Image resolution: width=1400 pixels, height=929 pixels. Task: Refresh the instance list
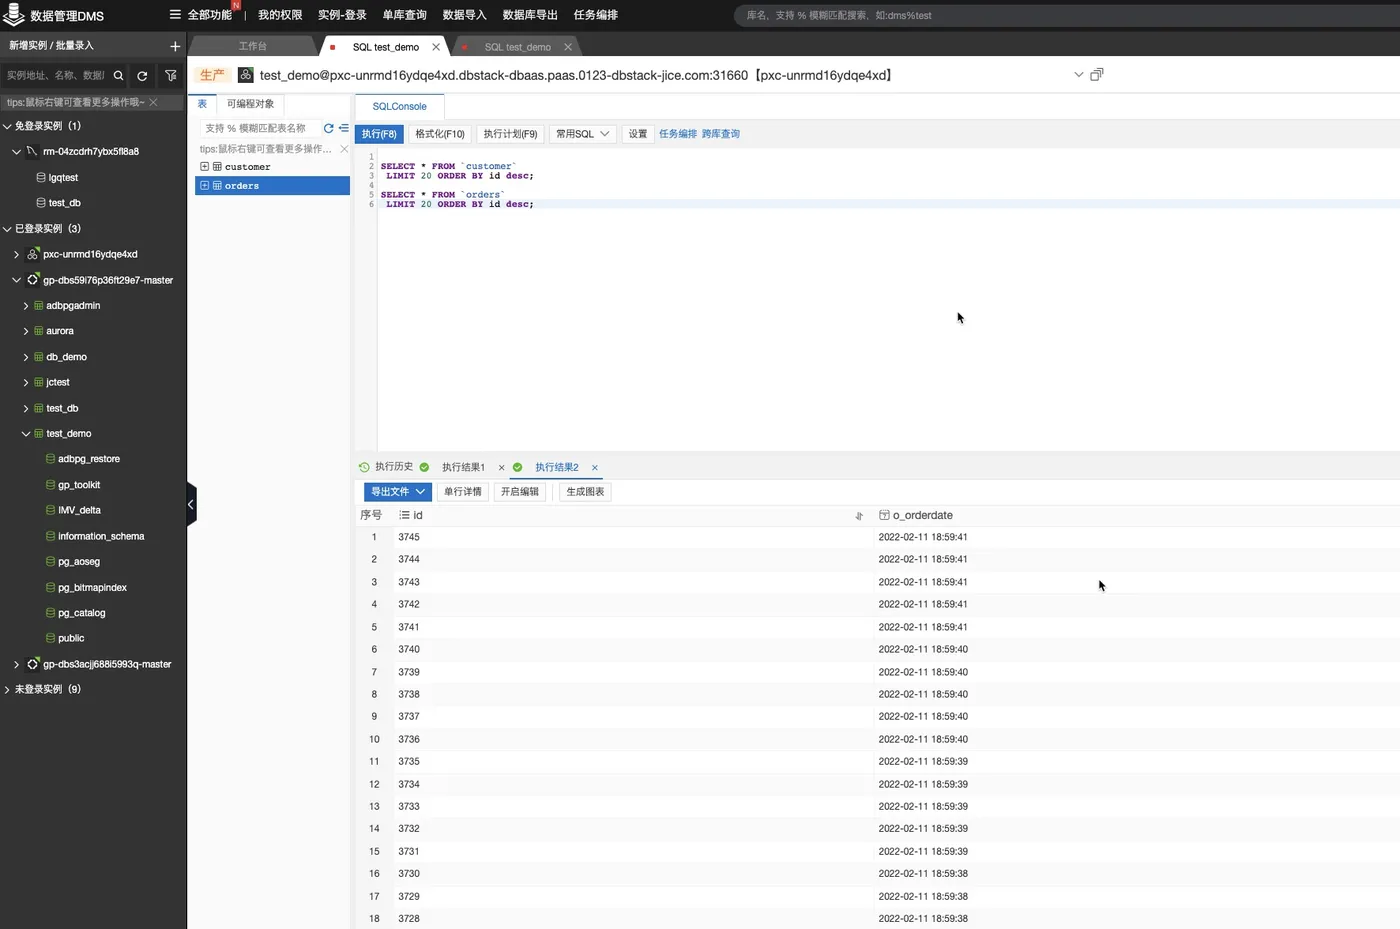point(142,75)
